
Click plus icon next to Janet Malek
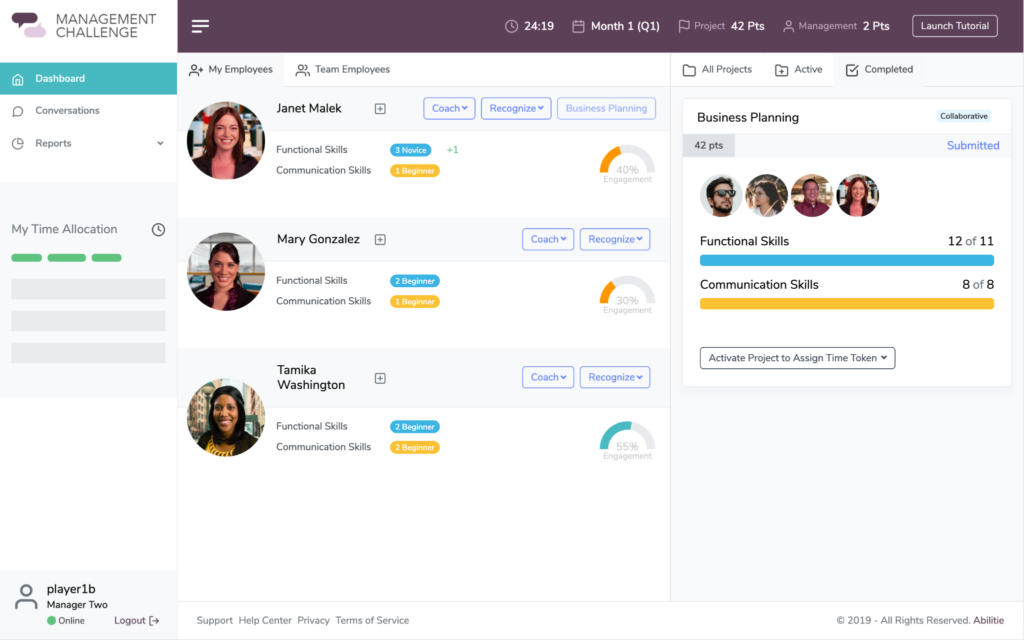pyautogui.click(x=380, y=109)
